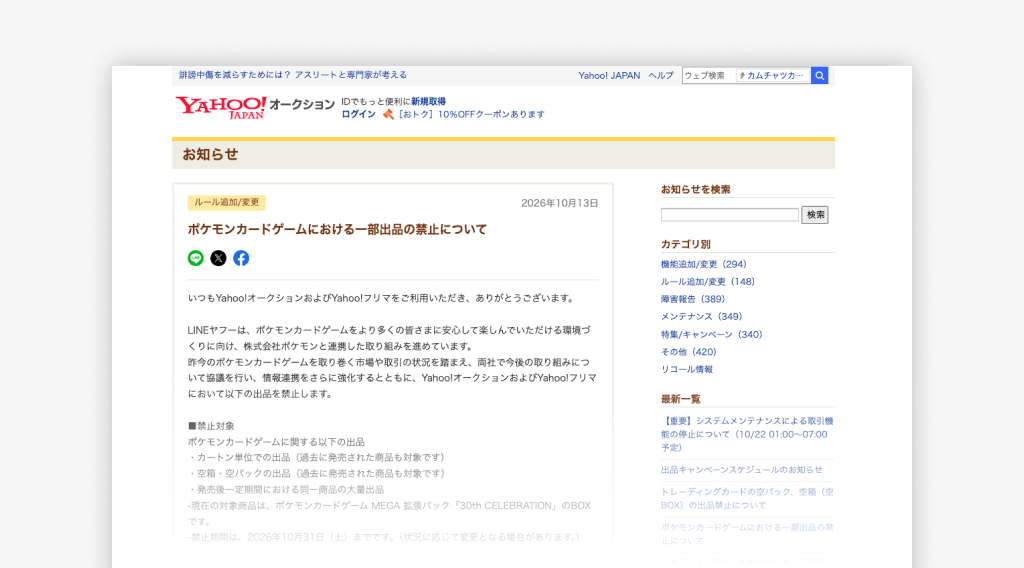1024x568 pixels.
Task: Click the blue web search magnifier button
Action: click(x=820, y=76)
